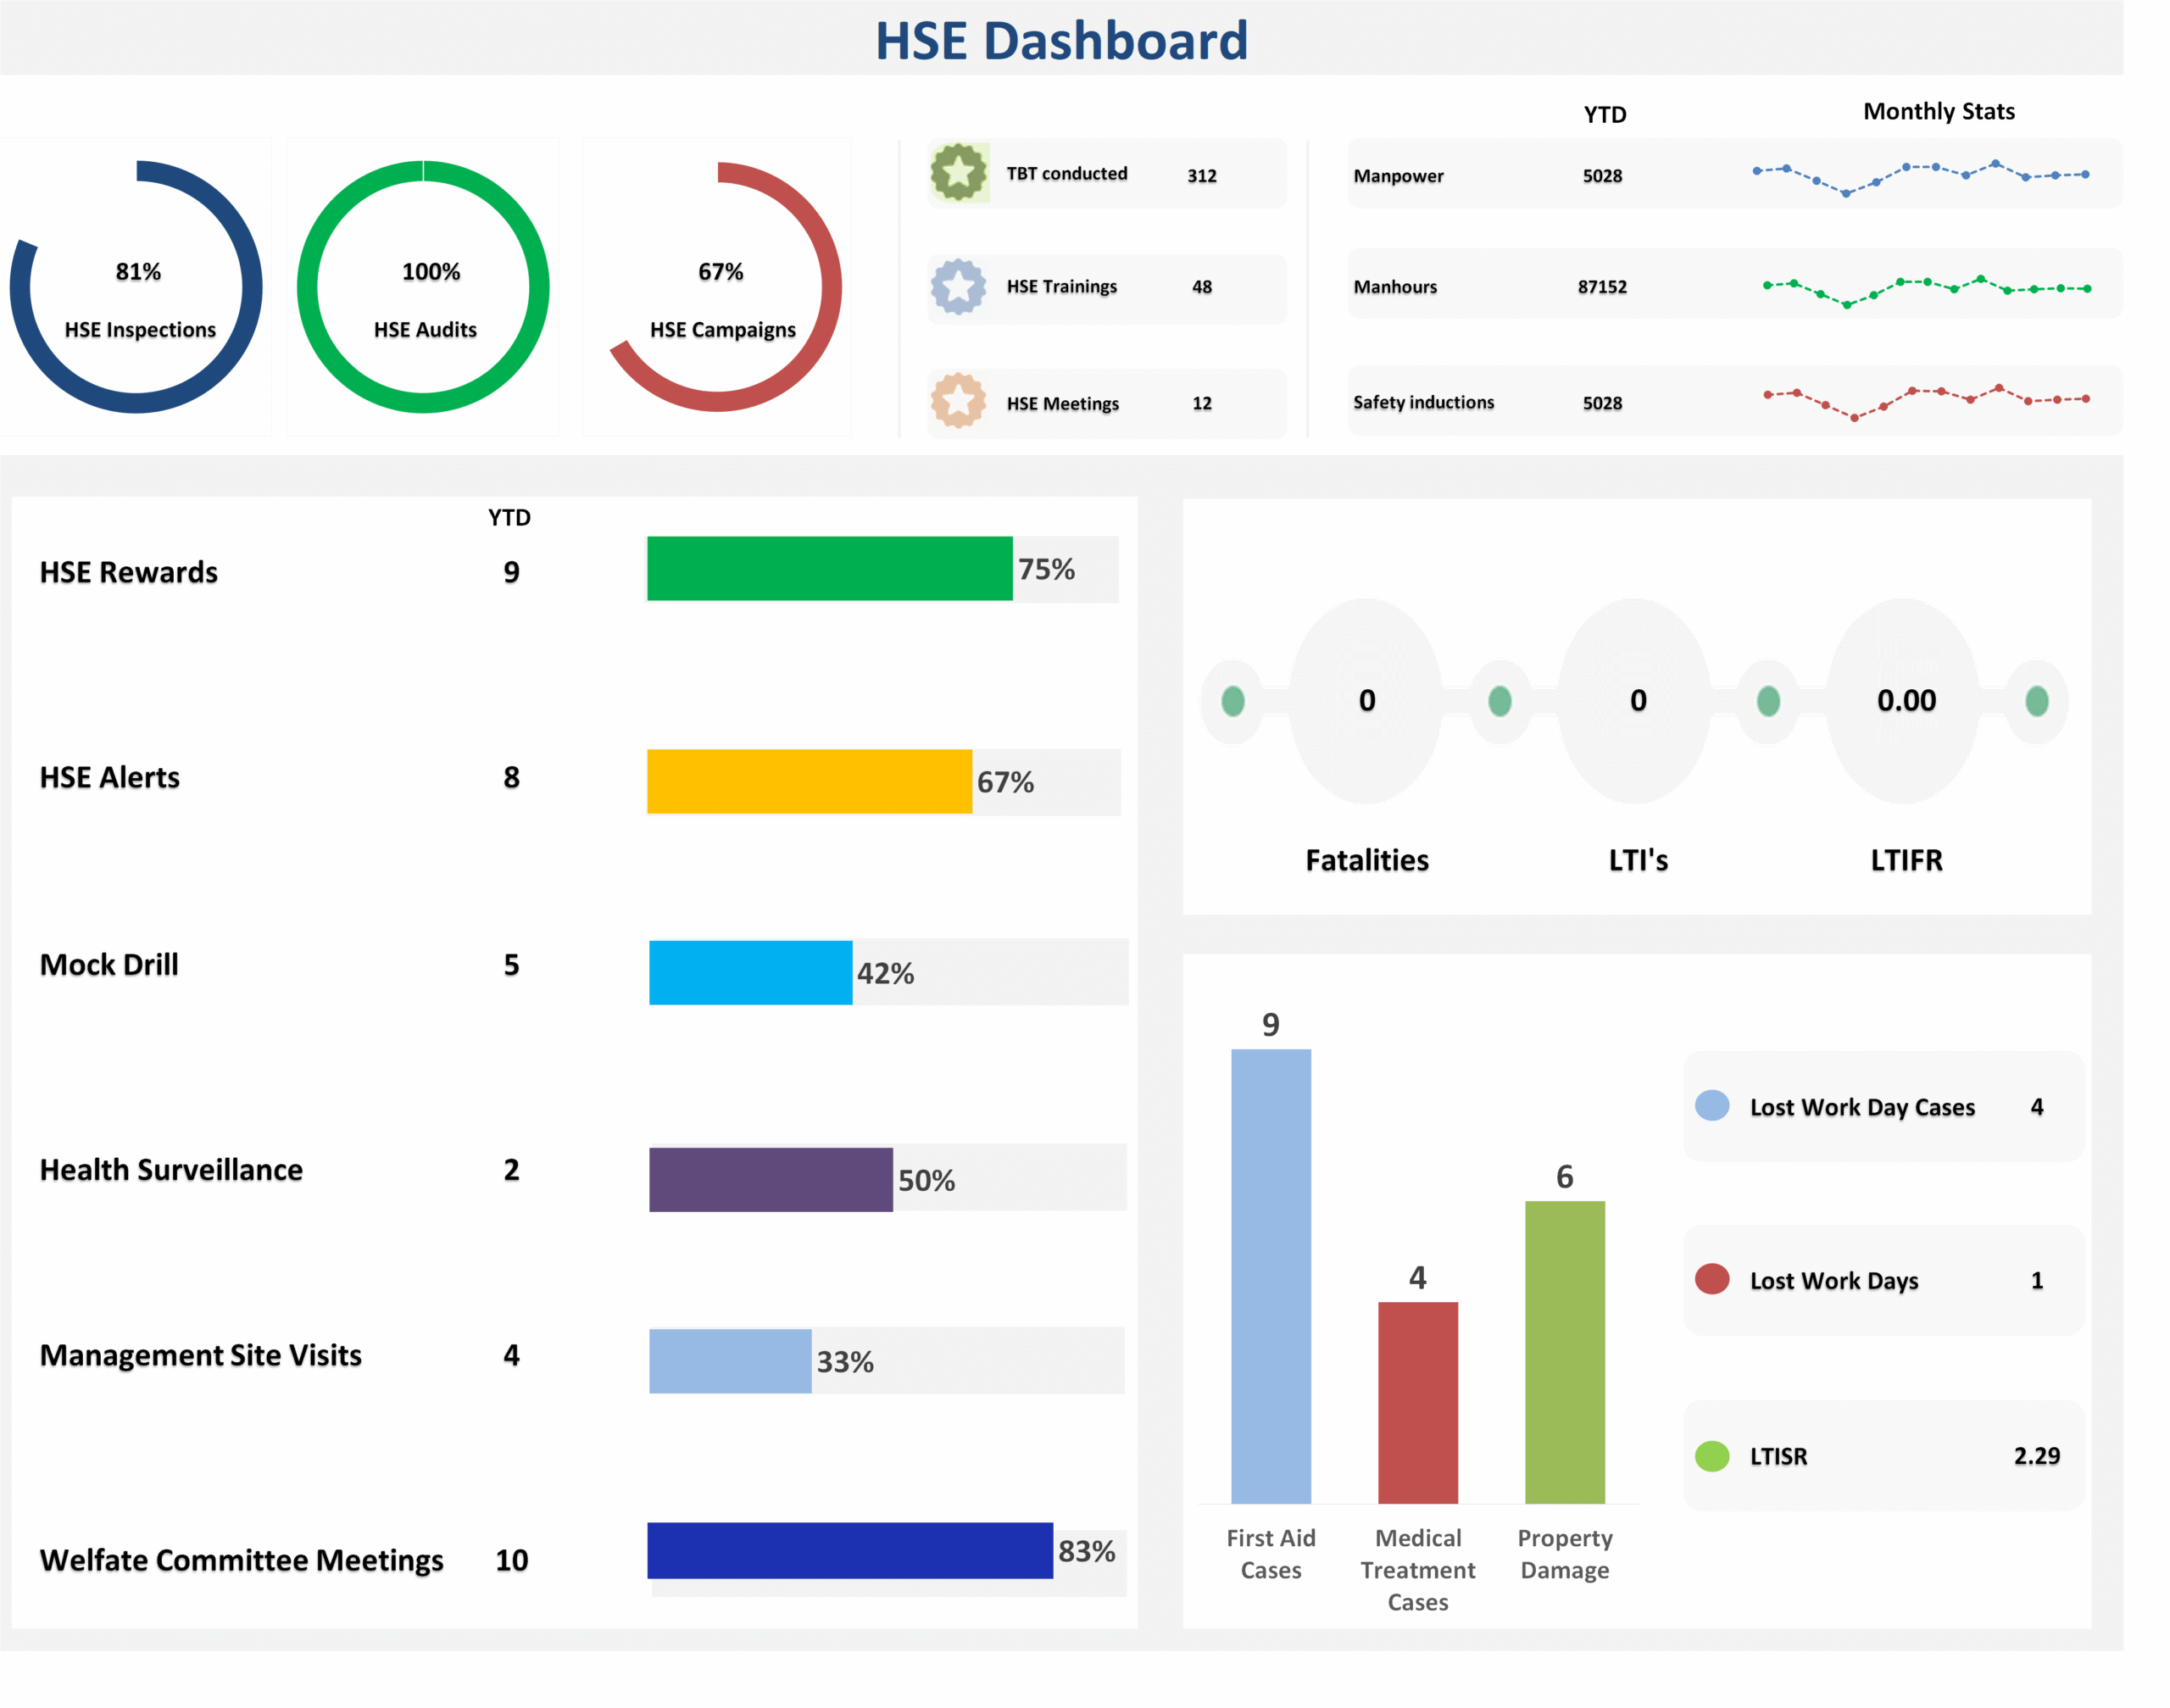Open the HSE Inspections donut gauge

click(x=137, y=287)
